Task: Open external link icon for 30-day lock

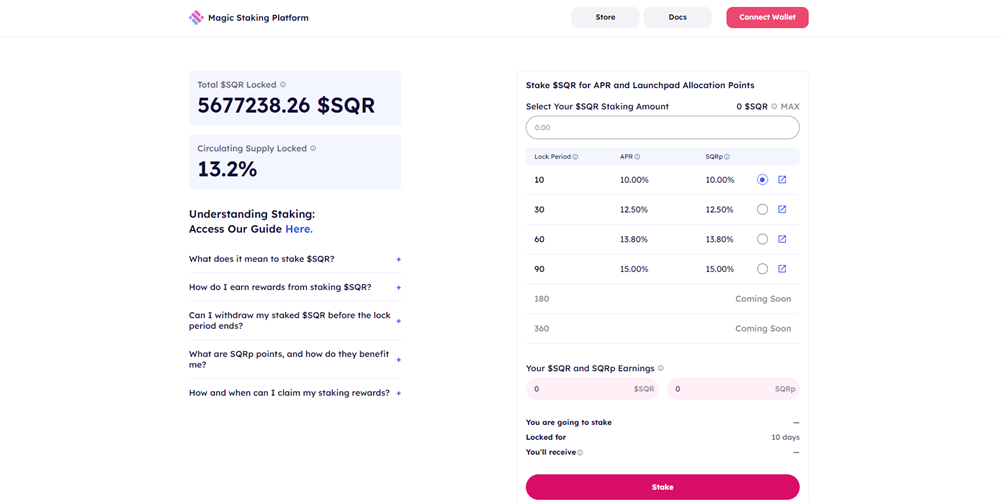Action: (782, 210)
